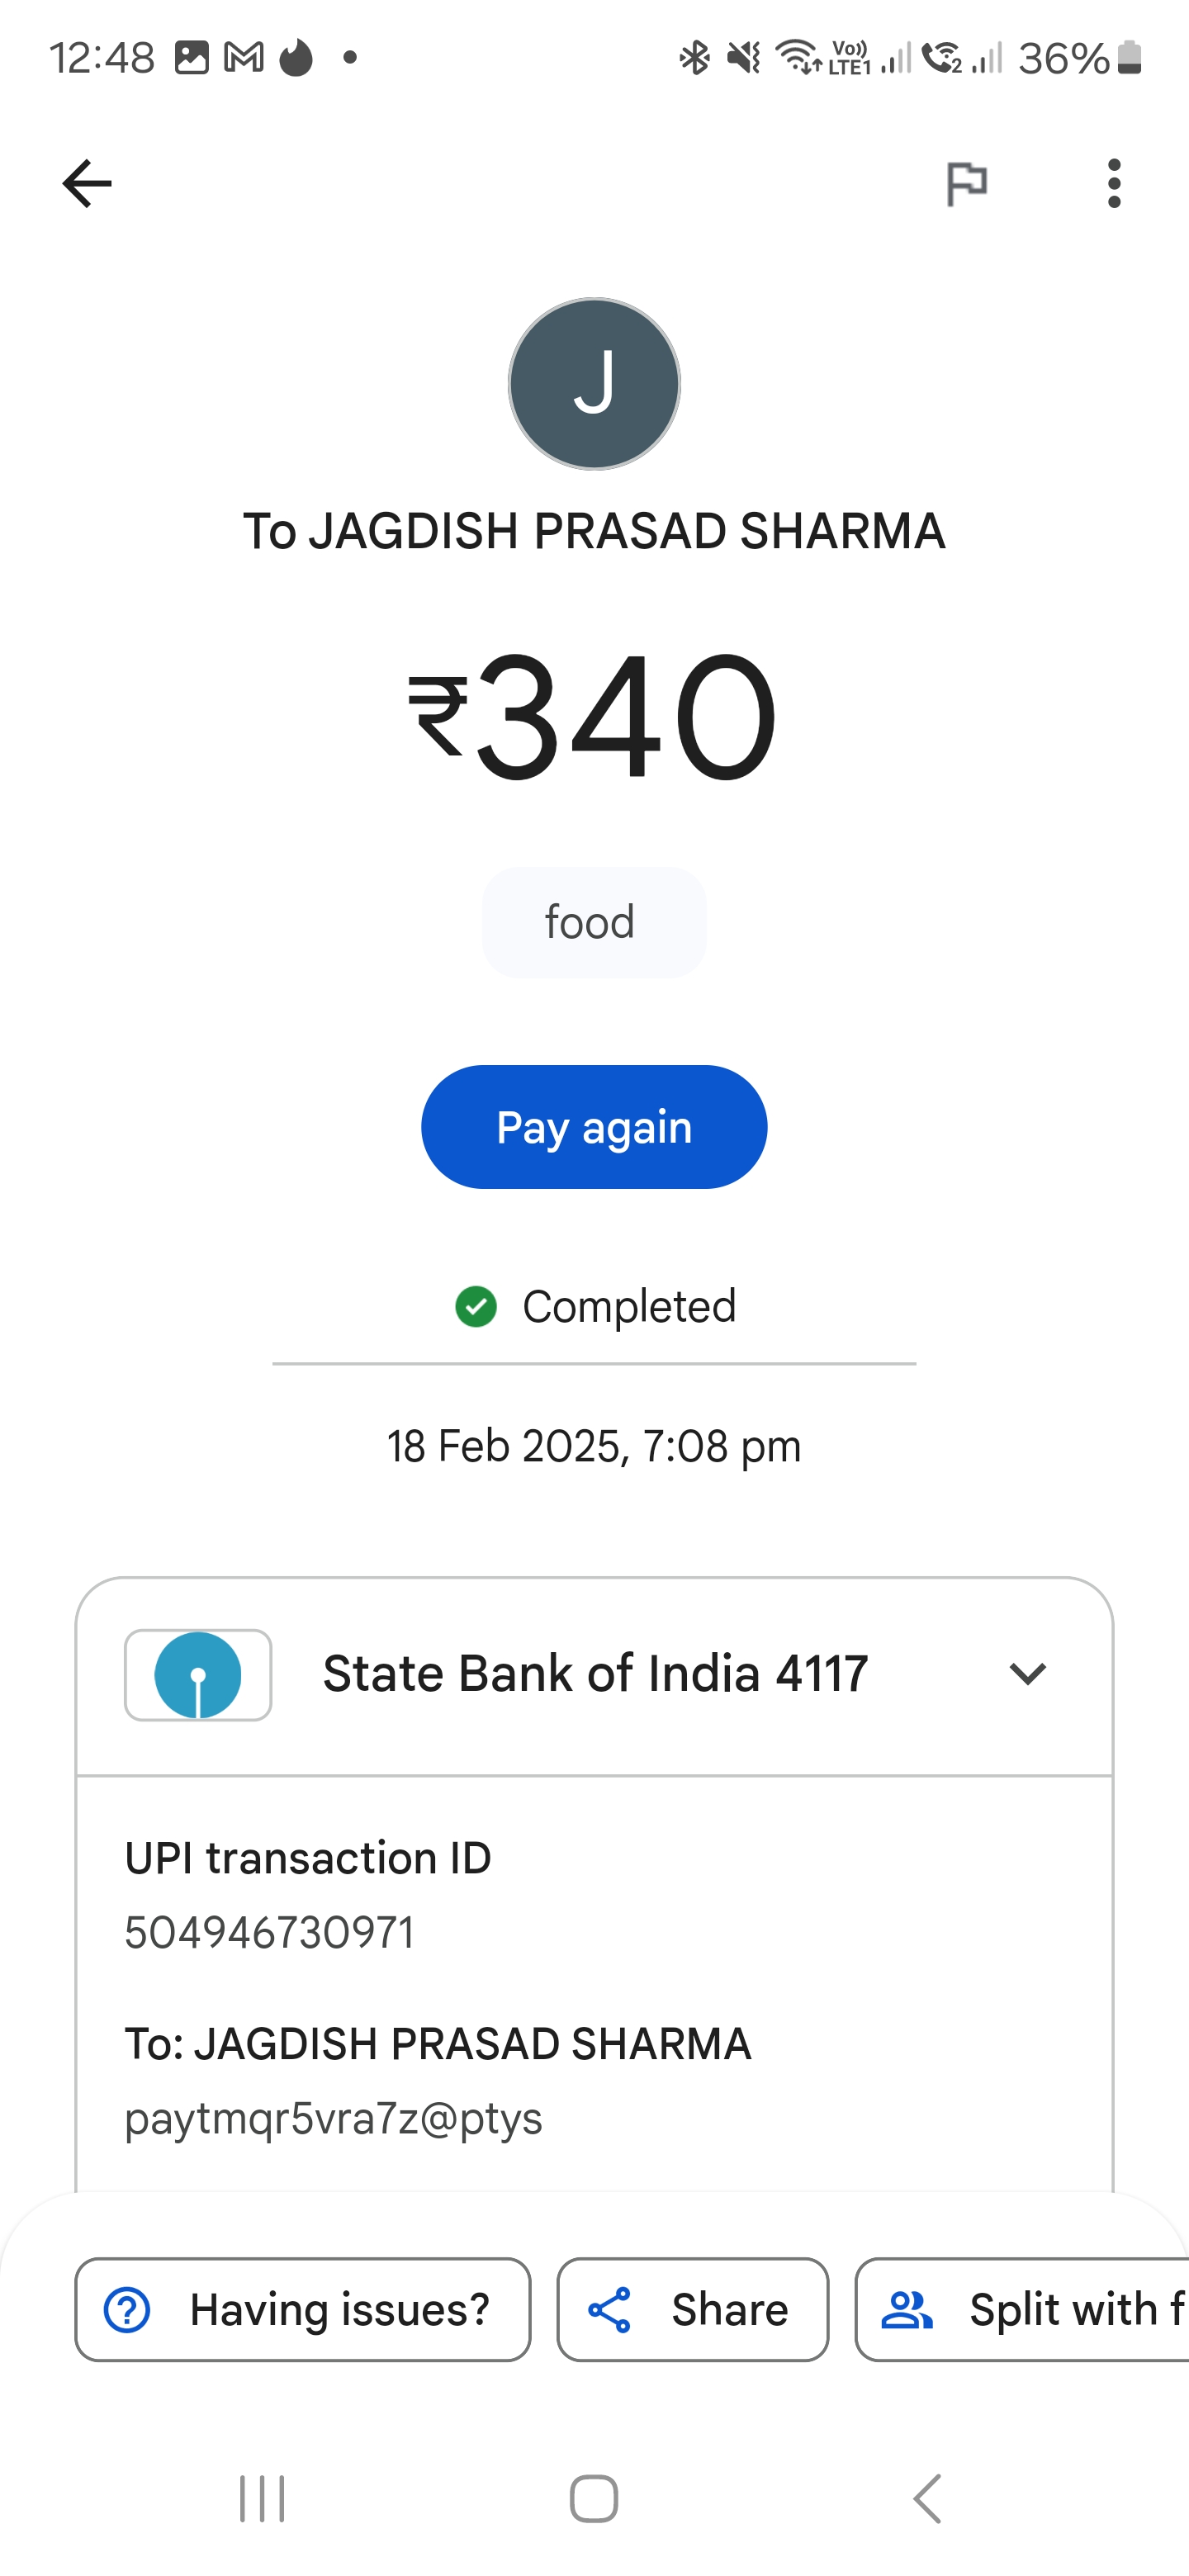Click the share network icon
This screenshot has width=1189, height=2576.
tap(610, 2310)
